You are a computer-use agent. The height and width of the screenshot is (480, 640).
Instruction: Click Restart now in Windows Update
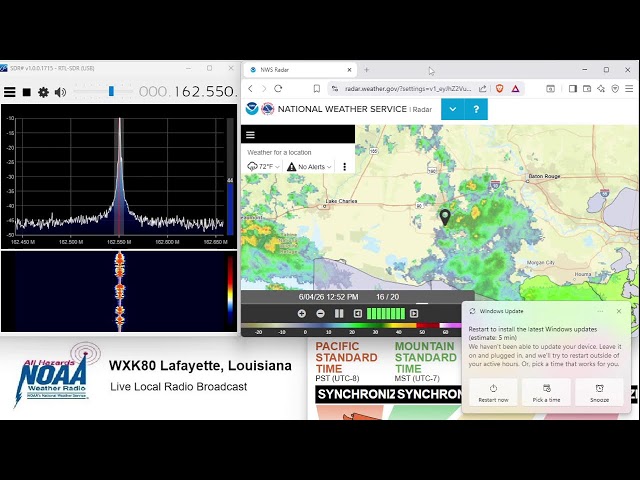(493, 392)
